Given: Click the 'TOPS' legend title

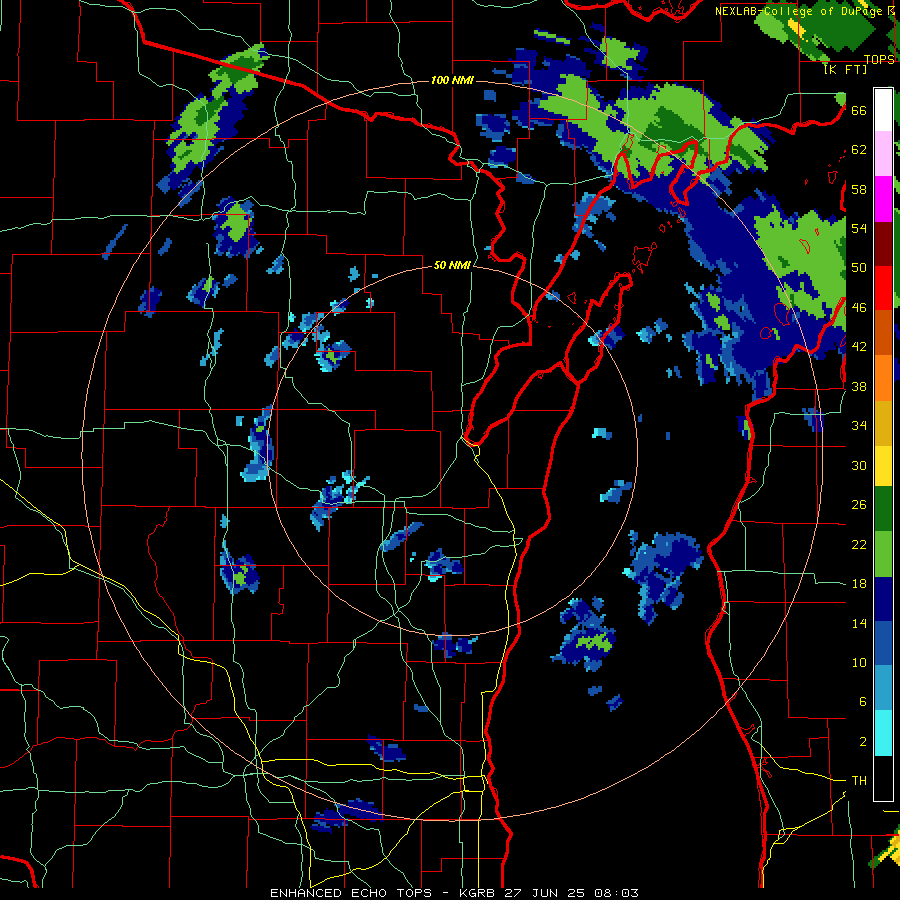Looking at the screenshot, I should click(879, 59).
